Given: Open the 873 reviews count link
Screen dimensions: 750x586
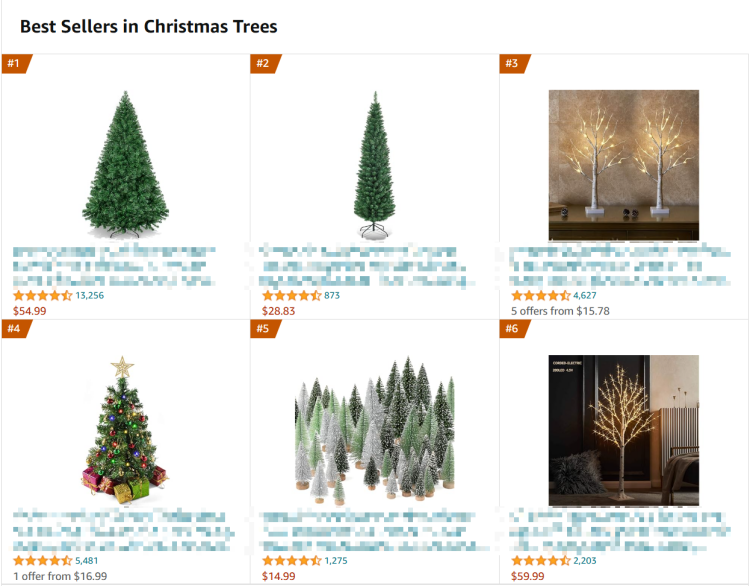Looking at the screenshot, I should (332, 296).
